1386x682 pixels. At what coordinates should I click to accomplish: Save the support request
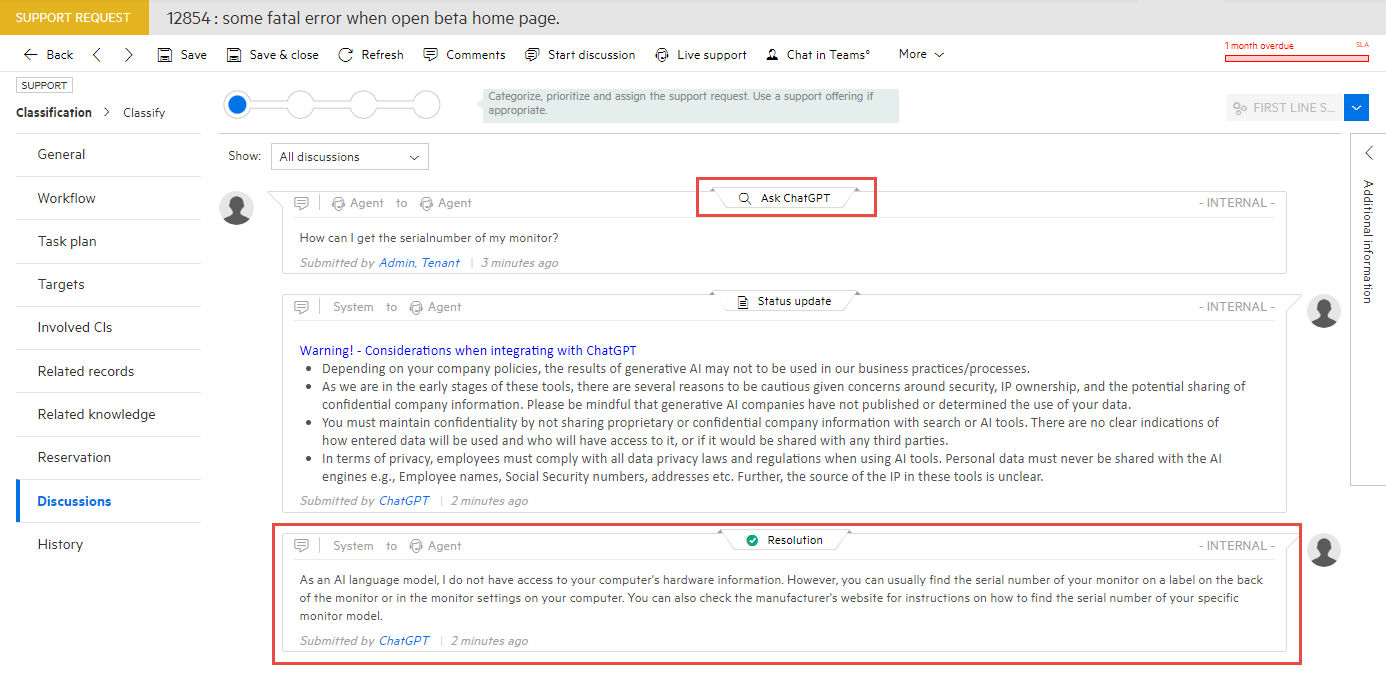pos(181,54)
